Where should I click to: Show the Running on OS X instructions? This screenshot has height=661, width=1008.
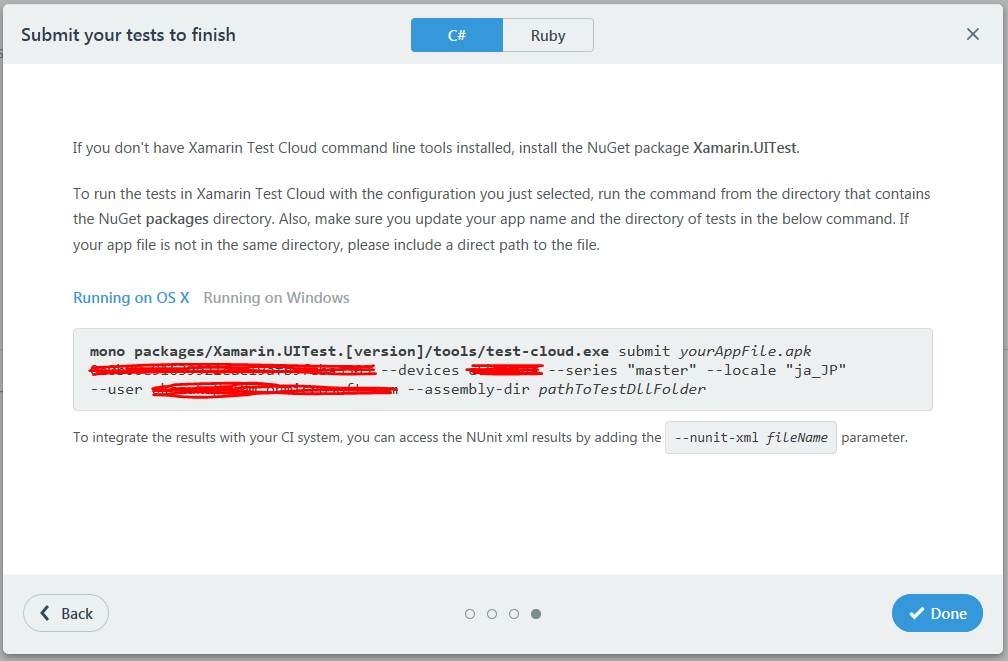click(131, 298)
